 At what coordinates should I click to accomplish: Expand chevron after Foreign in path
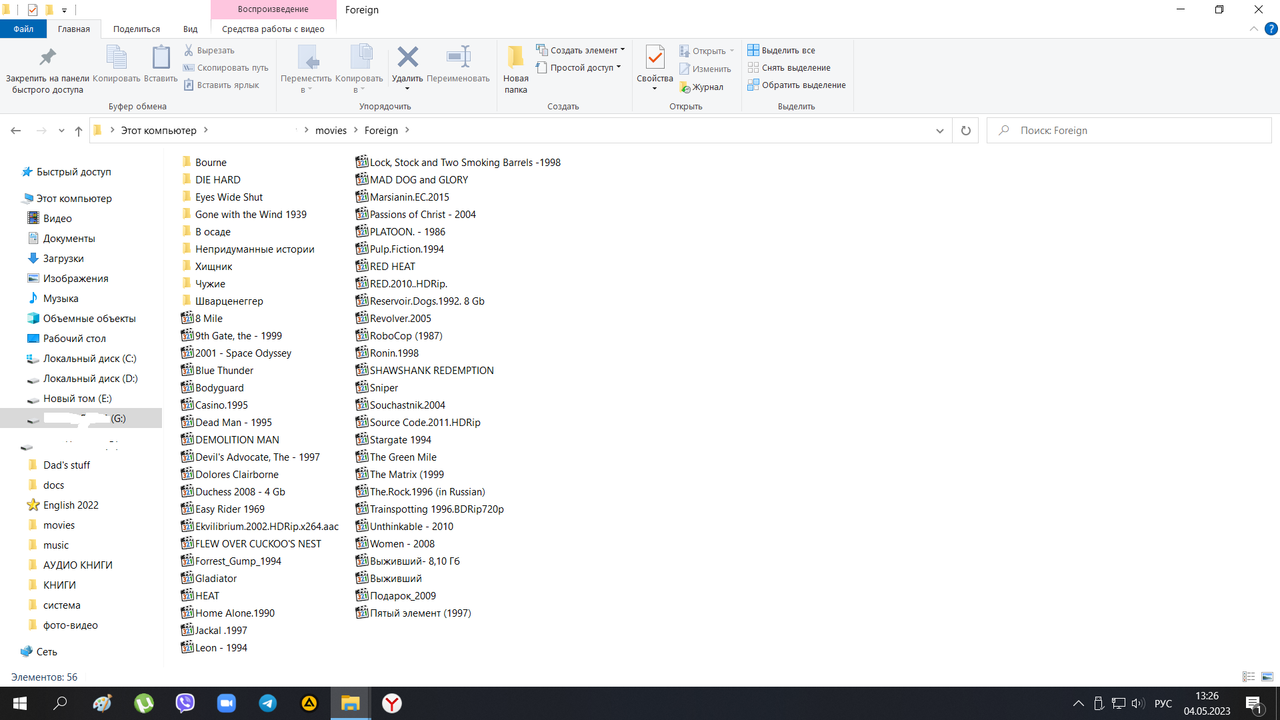[408, 130]
